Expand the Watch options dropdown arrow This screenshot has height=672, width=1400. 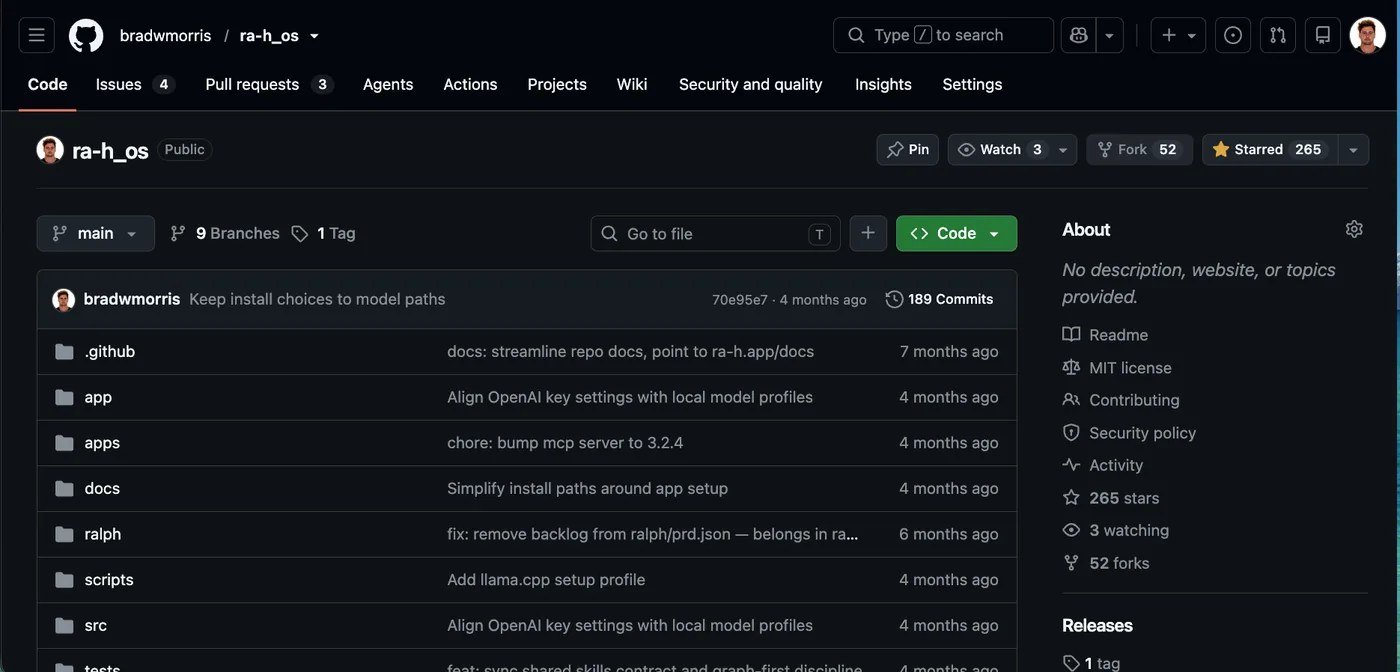pos(1063,150)
